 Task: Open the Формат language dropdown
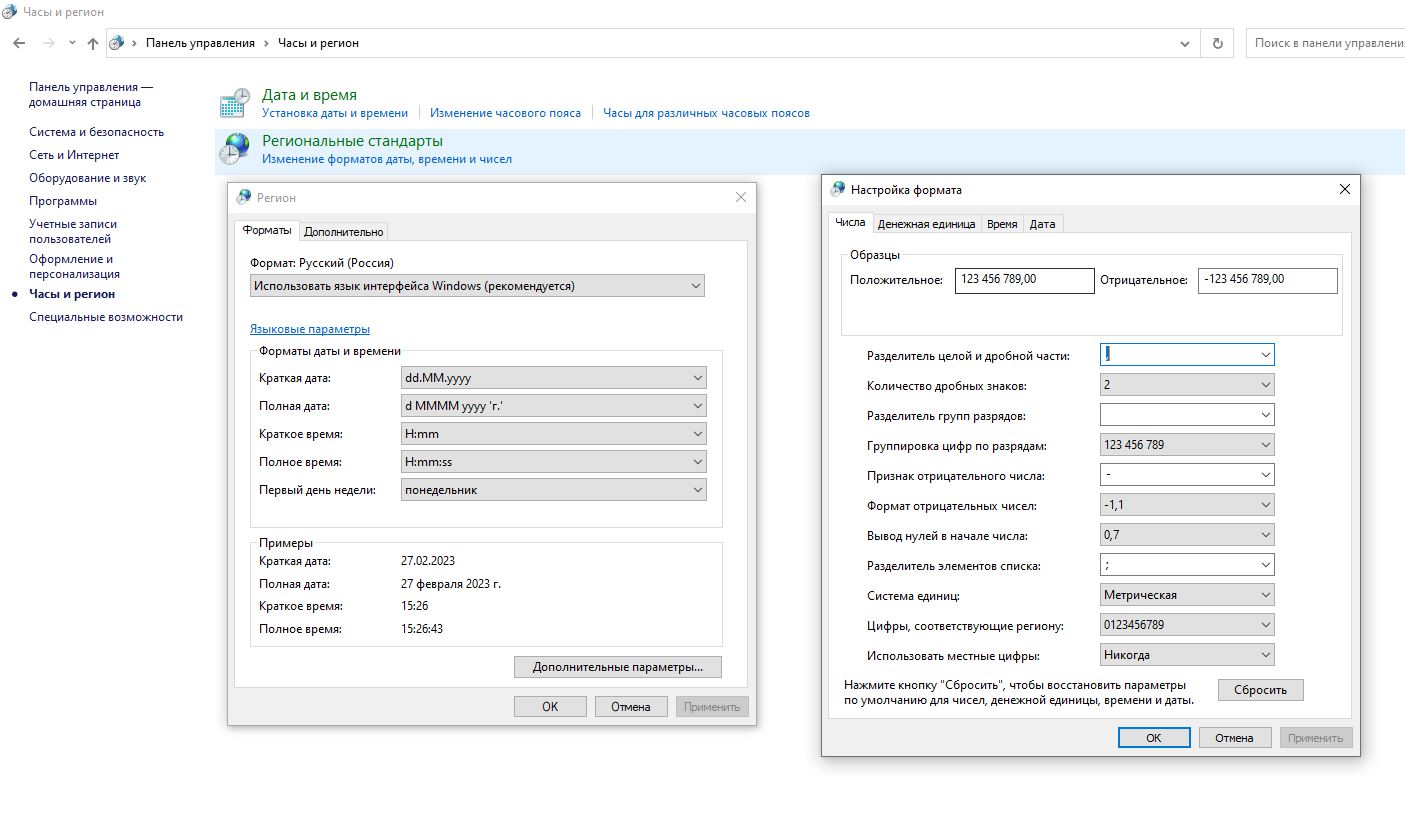477,286
